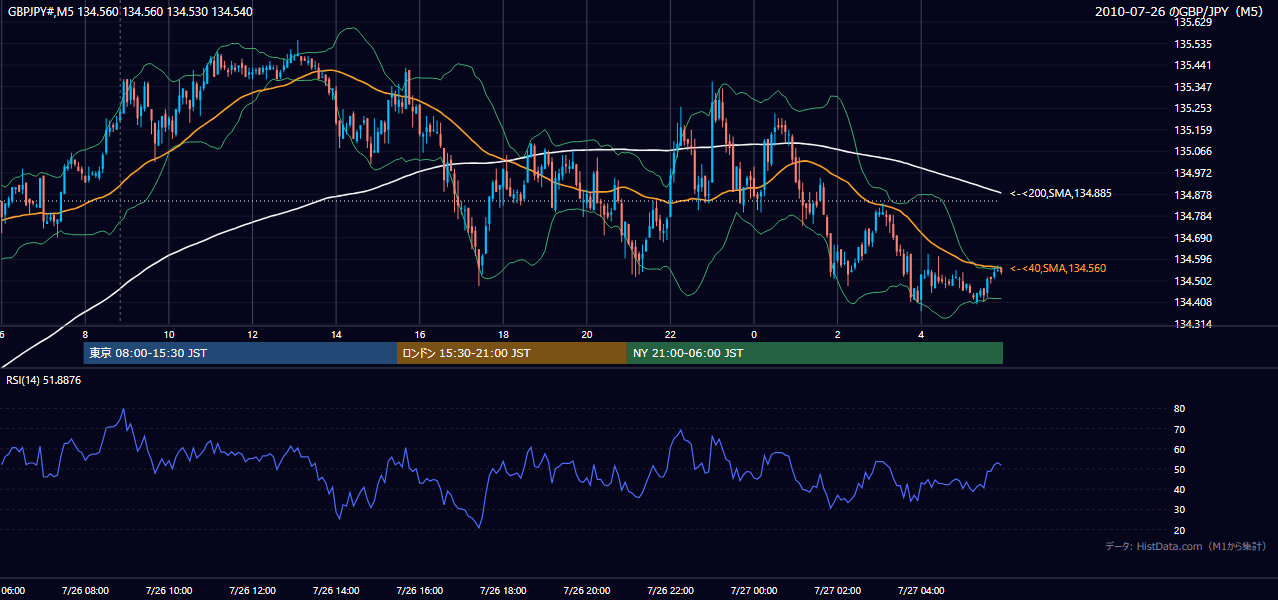Screen dimensions: 1278x600
Task: Click the RSI scale value 40
Action: click(1180, 489)
